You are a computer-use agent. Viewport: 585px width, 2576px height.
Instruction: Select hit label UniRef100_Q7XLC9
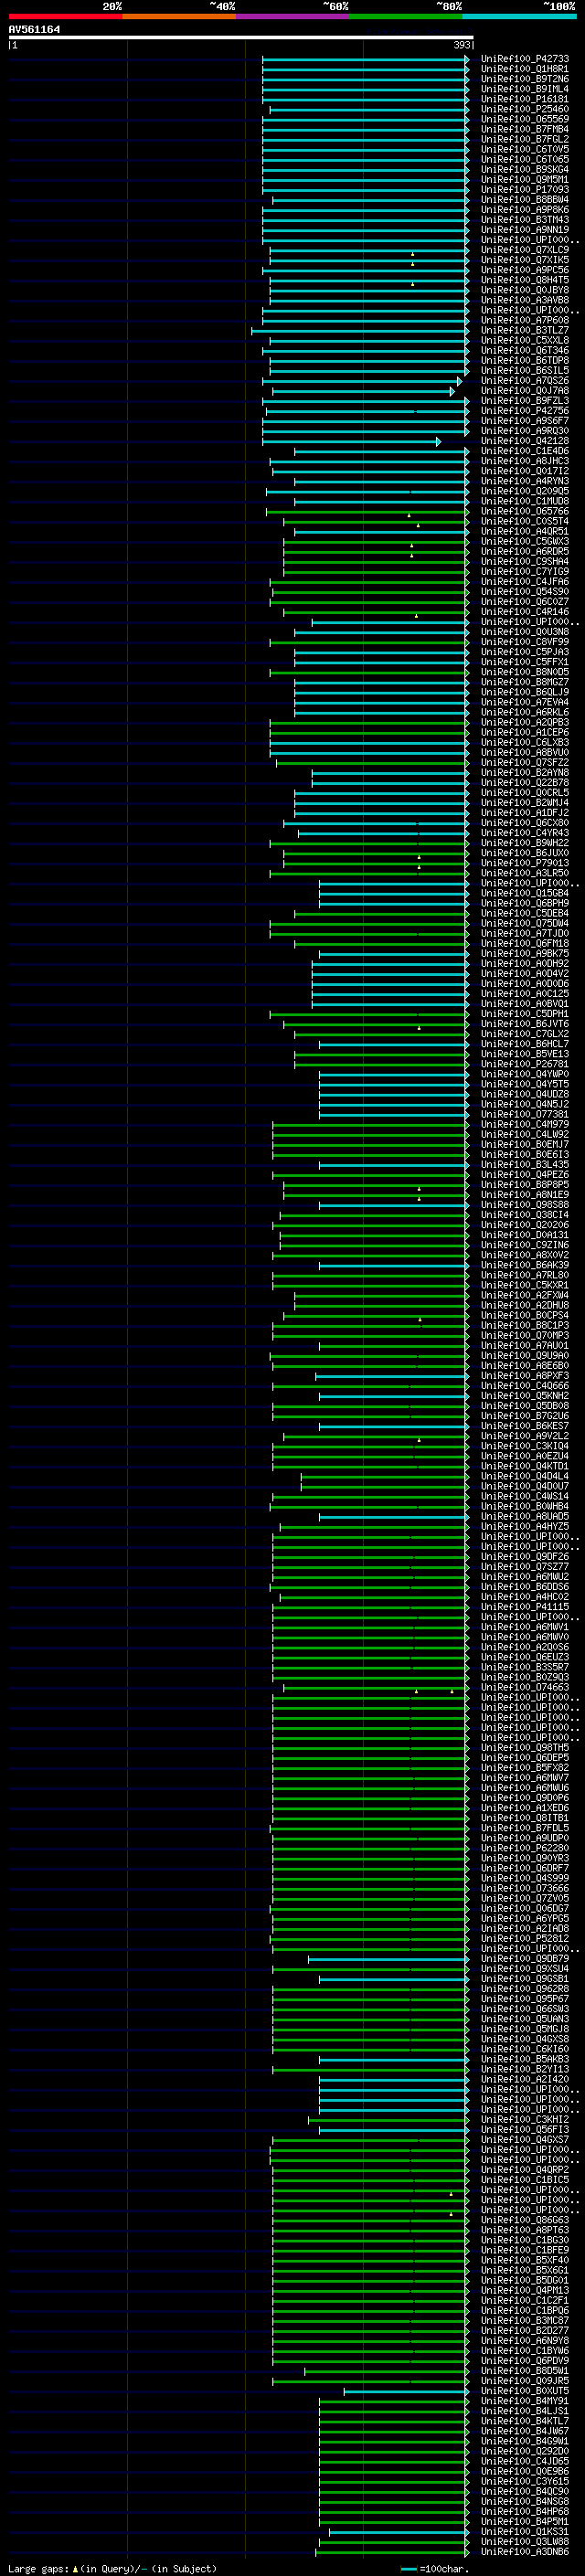click(x=524, y=250)
